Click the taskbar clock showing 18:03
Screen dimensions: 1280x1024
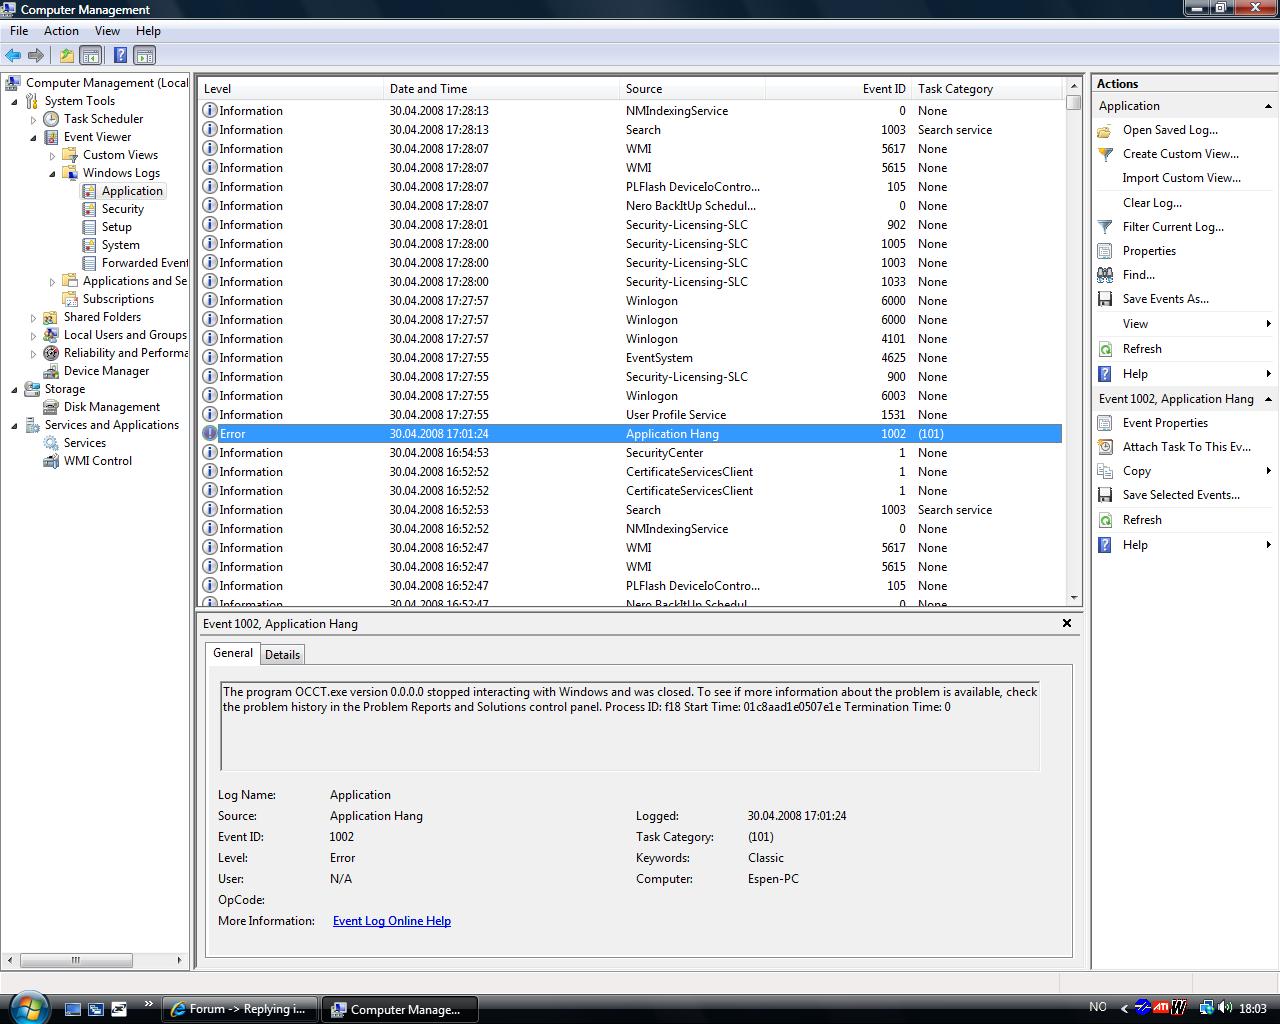point(1252,1009)
